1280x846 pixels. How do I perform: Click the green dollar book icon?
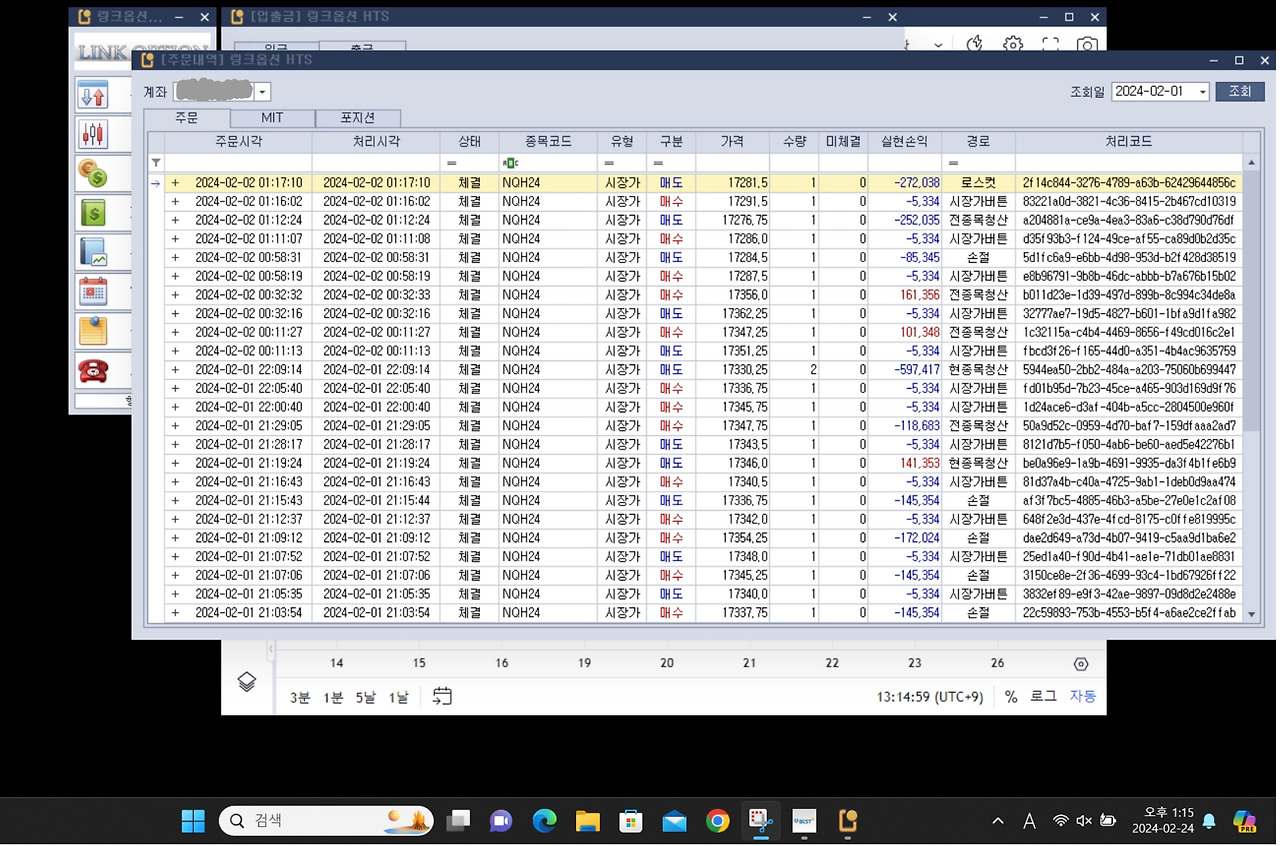(x=93, y=212)
